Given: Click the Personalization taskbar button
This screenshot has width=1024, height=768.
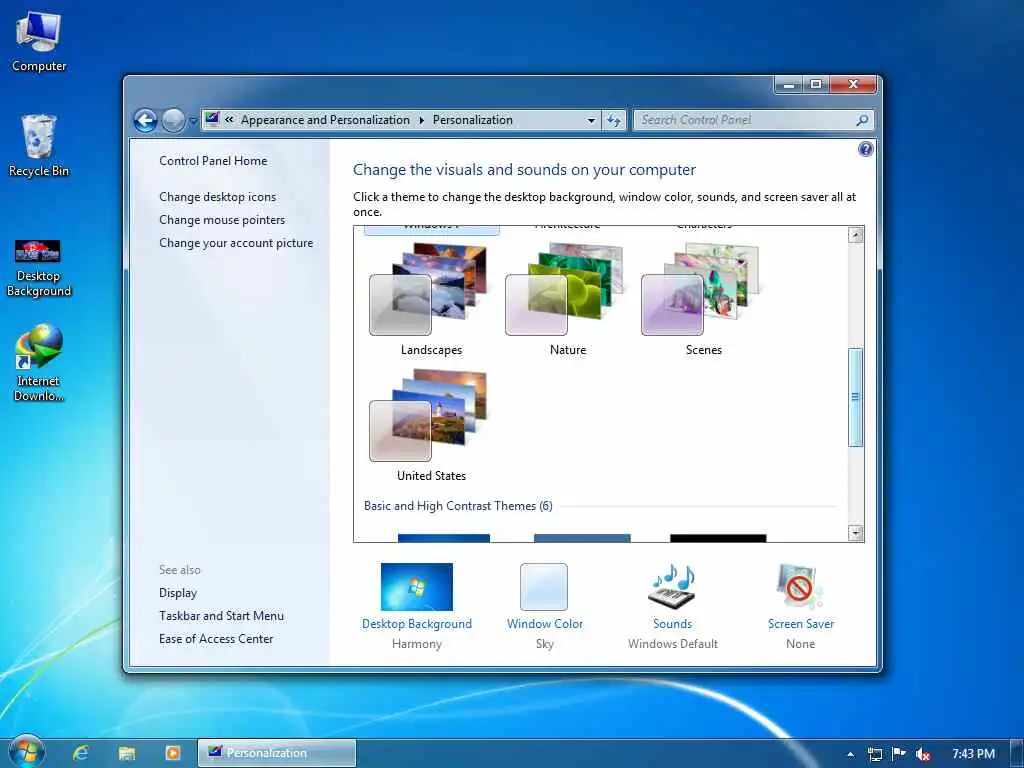Looking at the screenshot, I should point(277,753).
